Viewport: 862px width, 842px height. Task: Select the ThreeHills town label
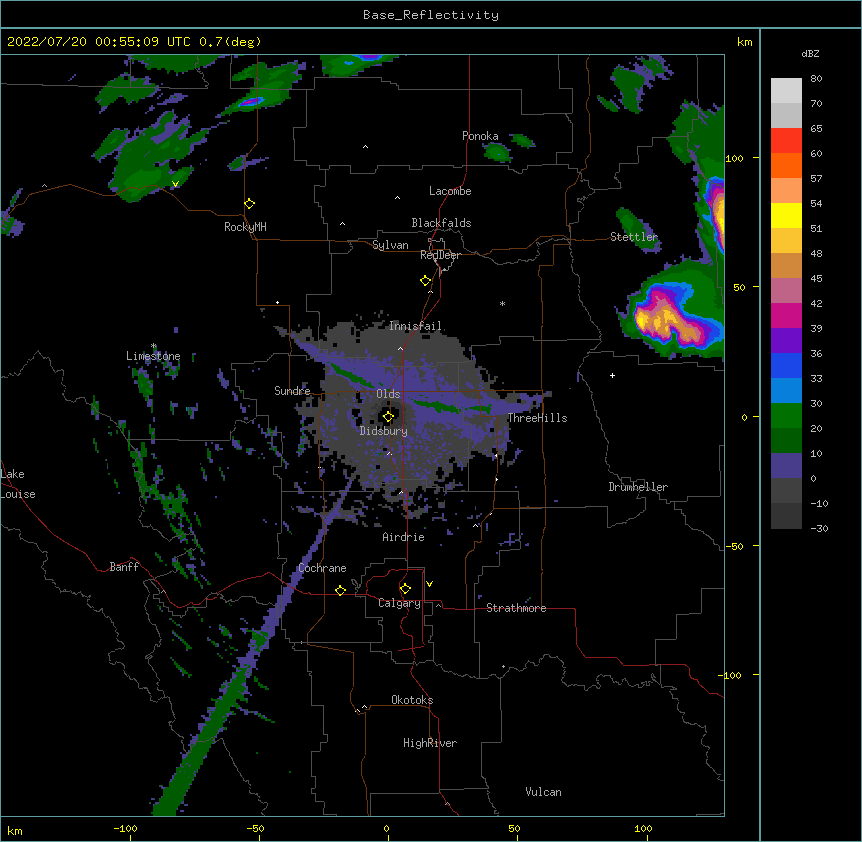(537, 418)
